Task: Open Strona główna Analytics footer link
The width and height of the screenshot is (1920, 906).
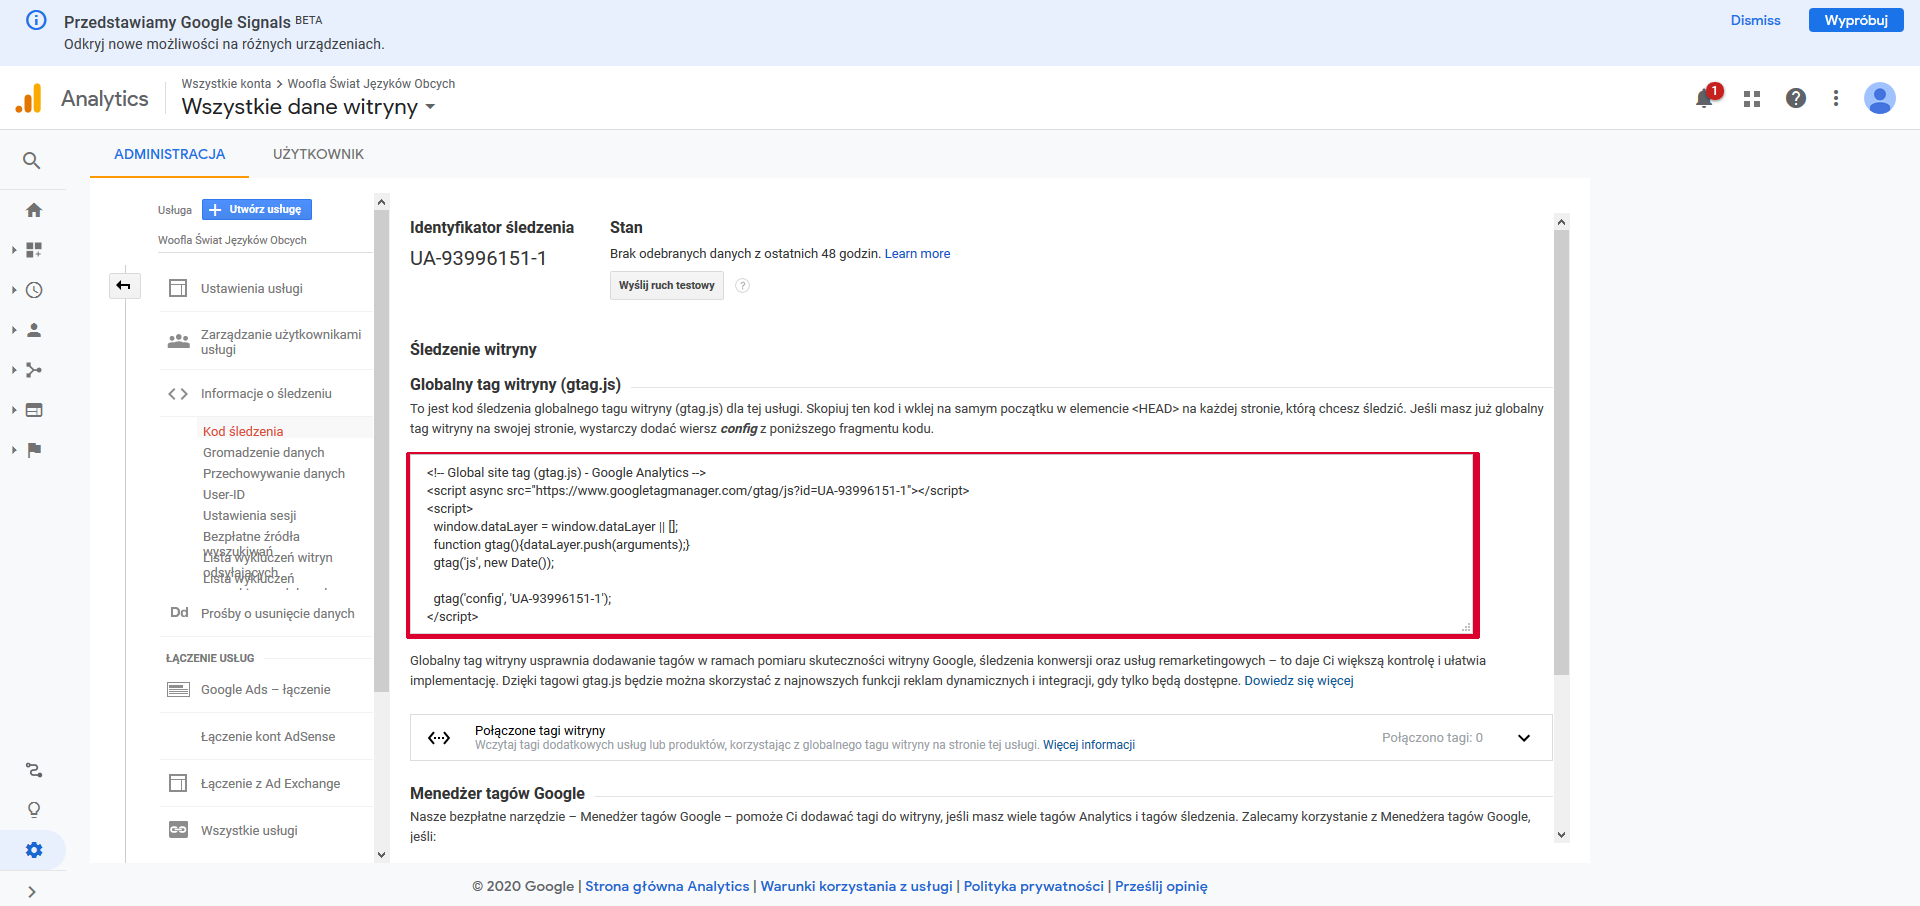Action: click(667, 886)
